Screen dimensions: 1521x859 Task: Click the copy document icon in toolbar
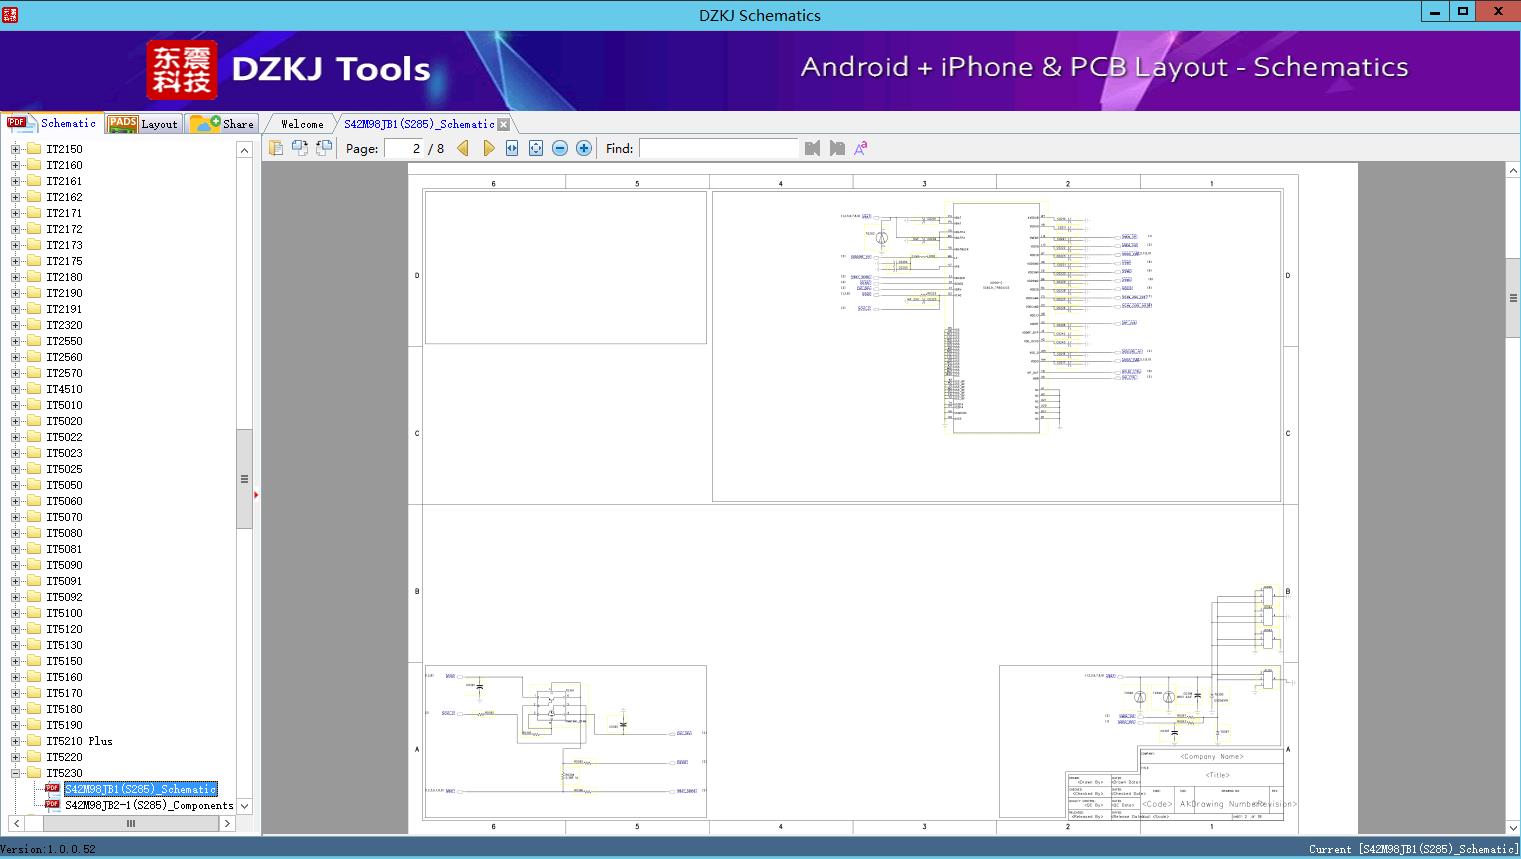click(276, 148)
